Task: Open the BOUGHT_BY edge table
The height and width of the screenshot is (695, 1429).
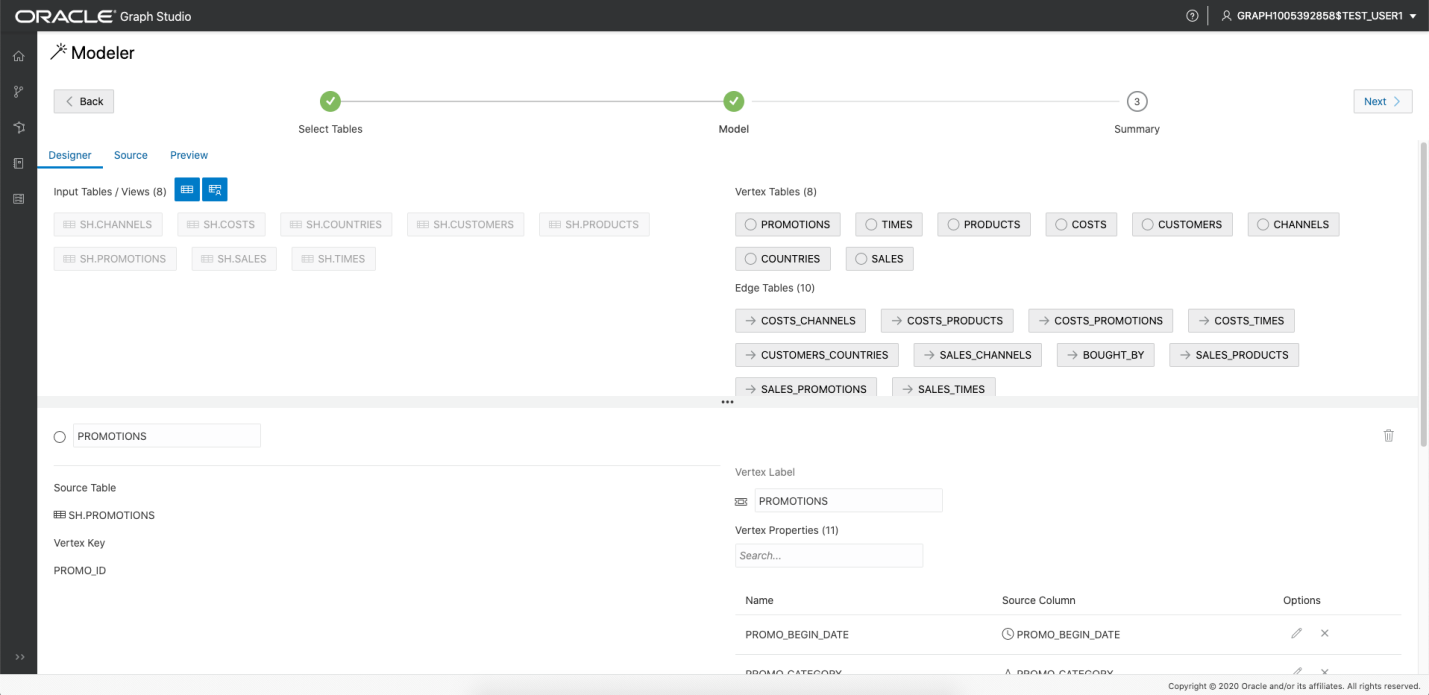Action: [x=1106, y=355]
